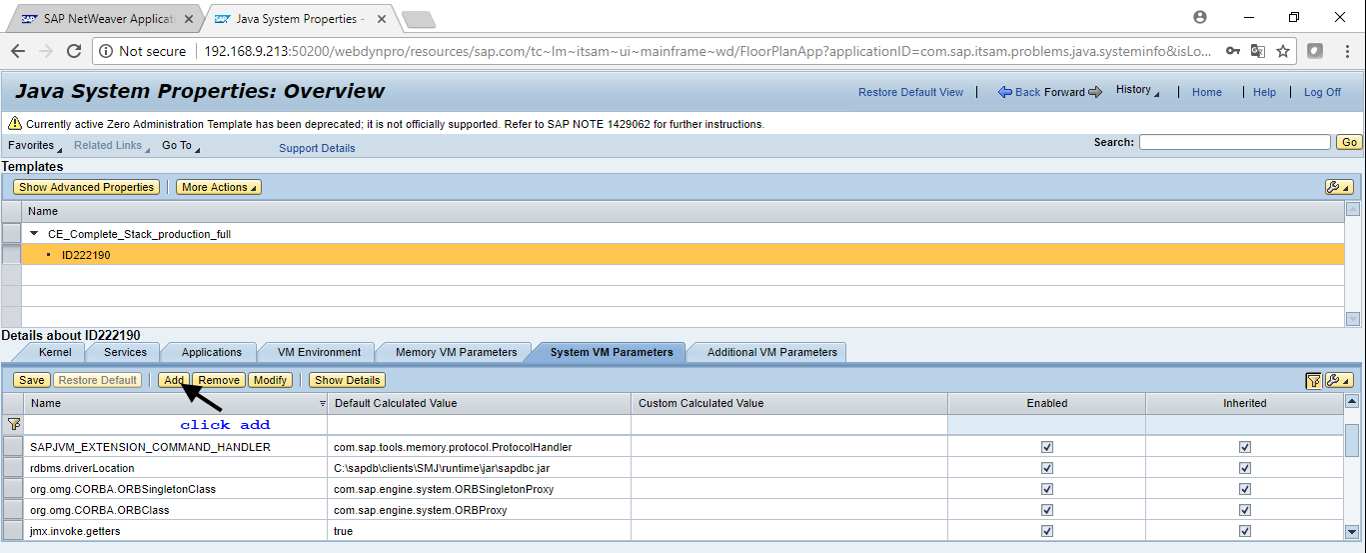Open the Go To menu
1366x553 pixels.
pyautogui.click(x=181, y=146)
